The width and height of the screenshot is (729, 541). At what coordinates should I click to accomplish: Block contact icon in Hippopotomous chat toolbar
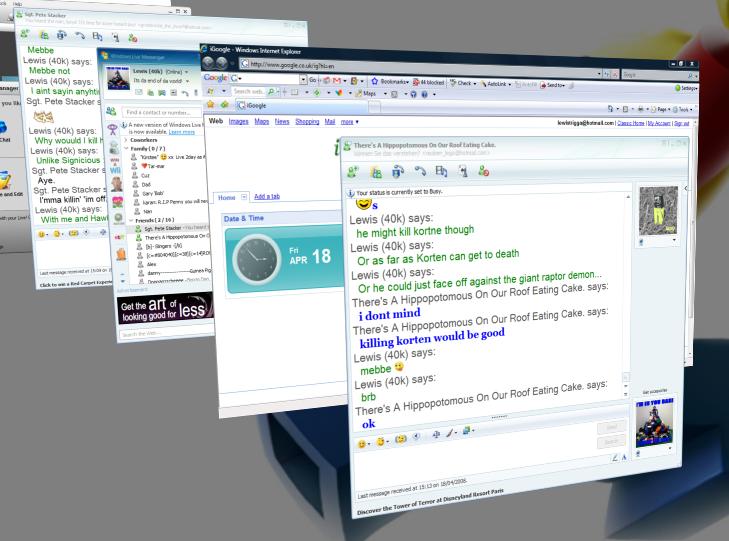click(x=484, y=171)
